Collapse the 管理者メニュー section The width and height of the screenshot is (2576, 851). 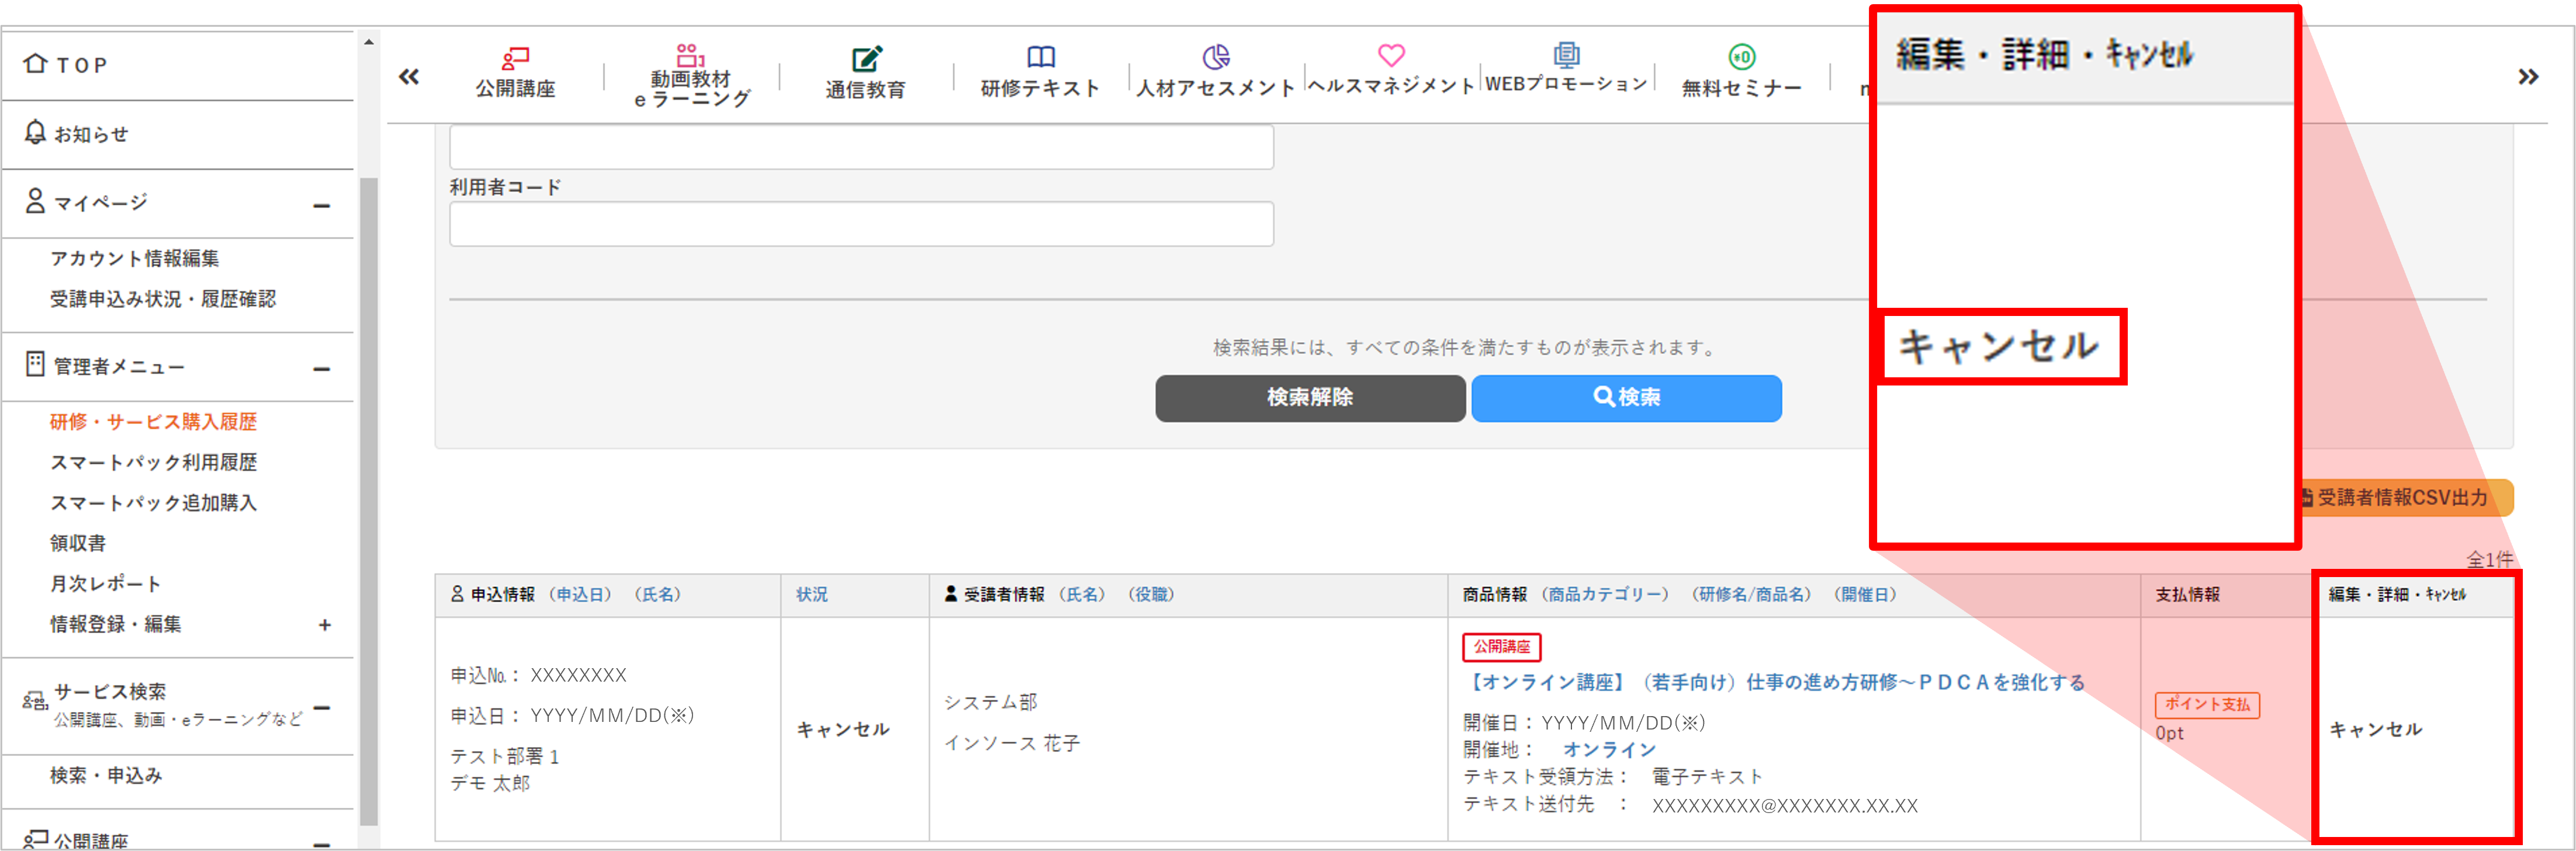(x=321, y=368)
